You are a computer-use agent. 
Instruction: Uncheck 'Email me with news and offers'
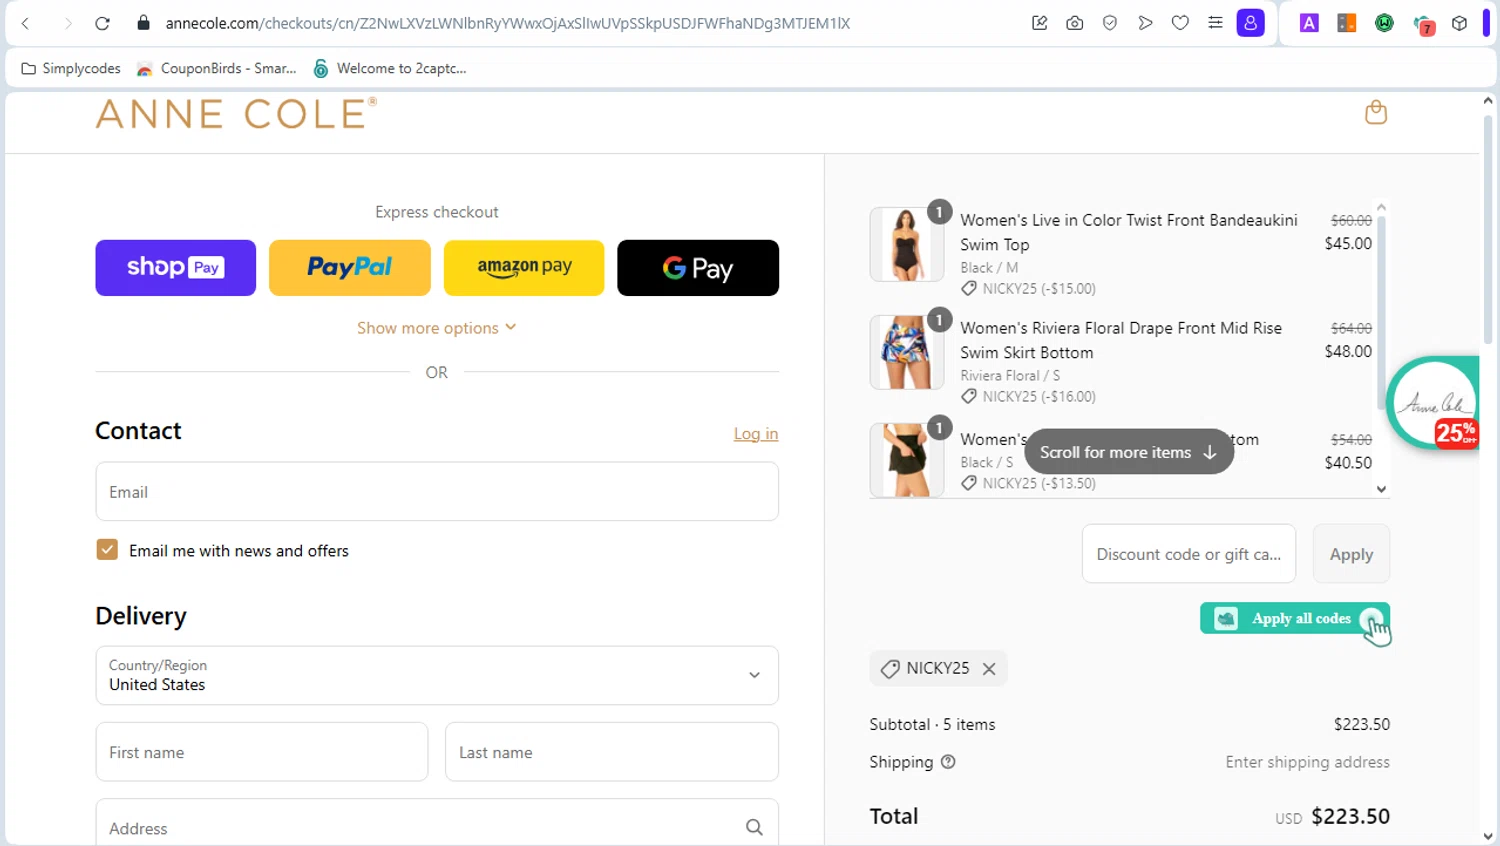coord(107,550)
